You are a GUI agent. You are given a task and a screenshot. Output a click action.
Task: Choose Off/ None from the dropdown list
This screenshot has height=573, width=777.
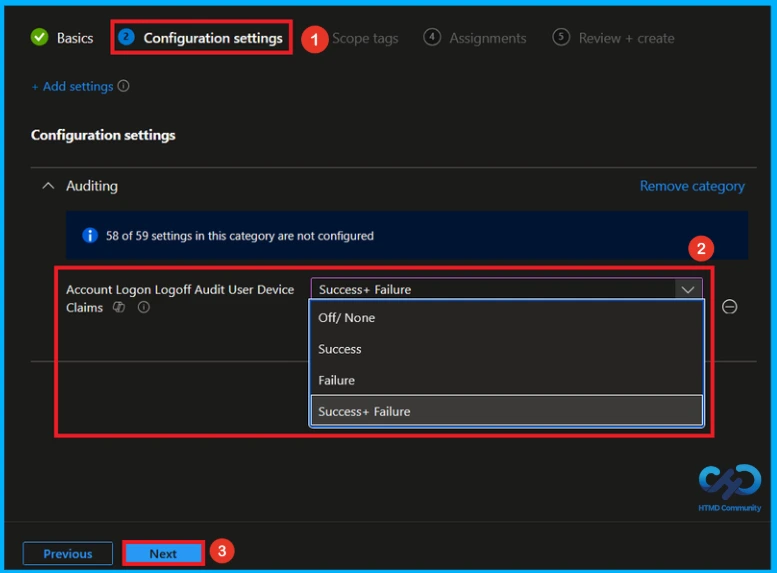[506, 318]
